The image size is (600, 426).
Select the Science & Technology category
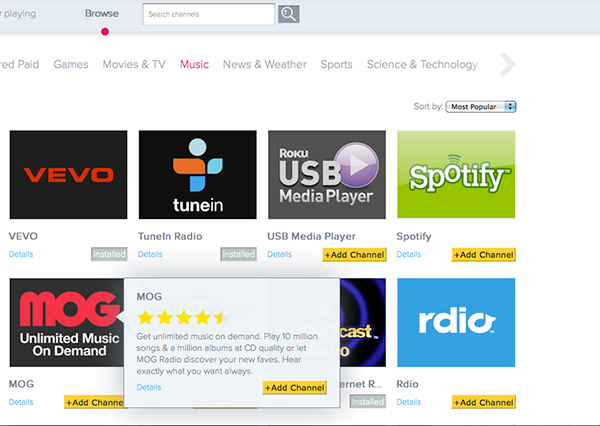[422, 64]
